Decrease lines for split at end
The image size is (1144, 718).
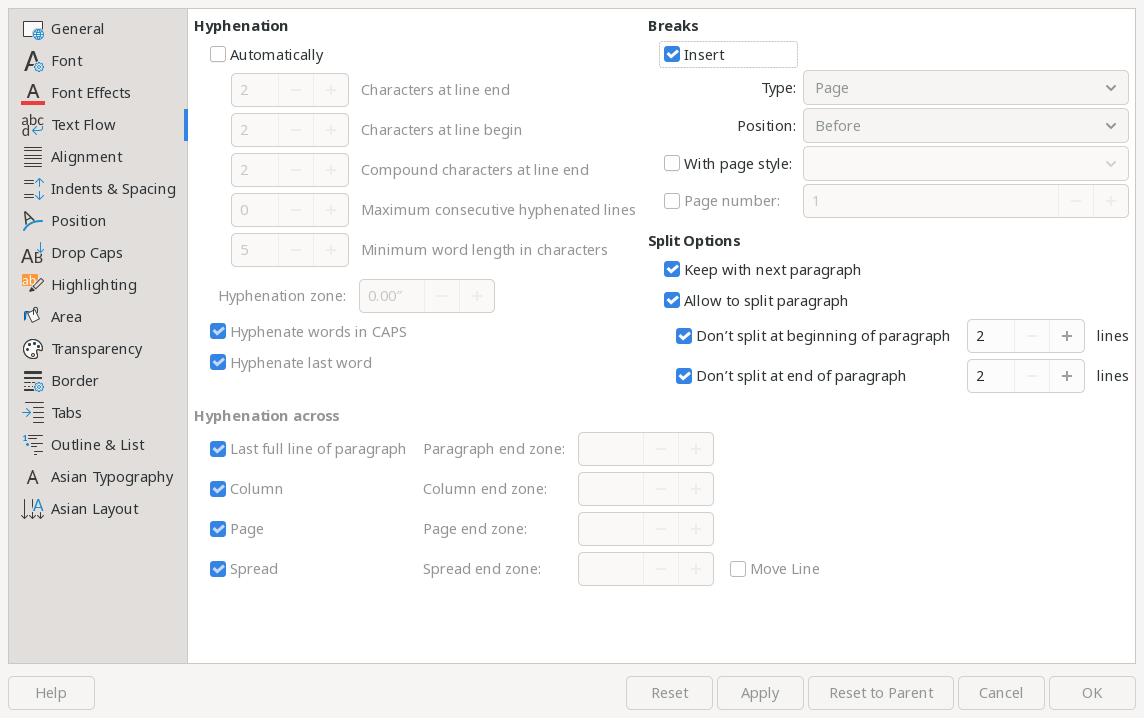(x=1032, y=377)
